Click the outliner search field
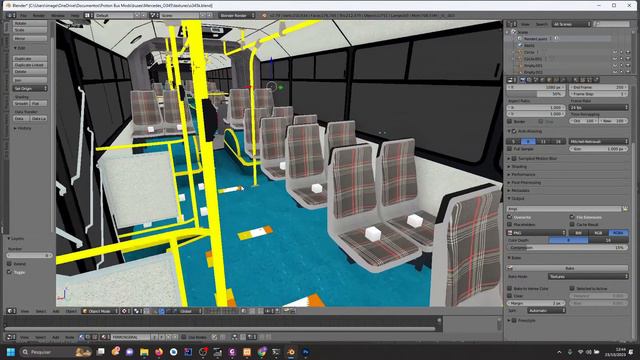Screen dimensions: 640x360 pos(611,24)
